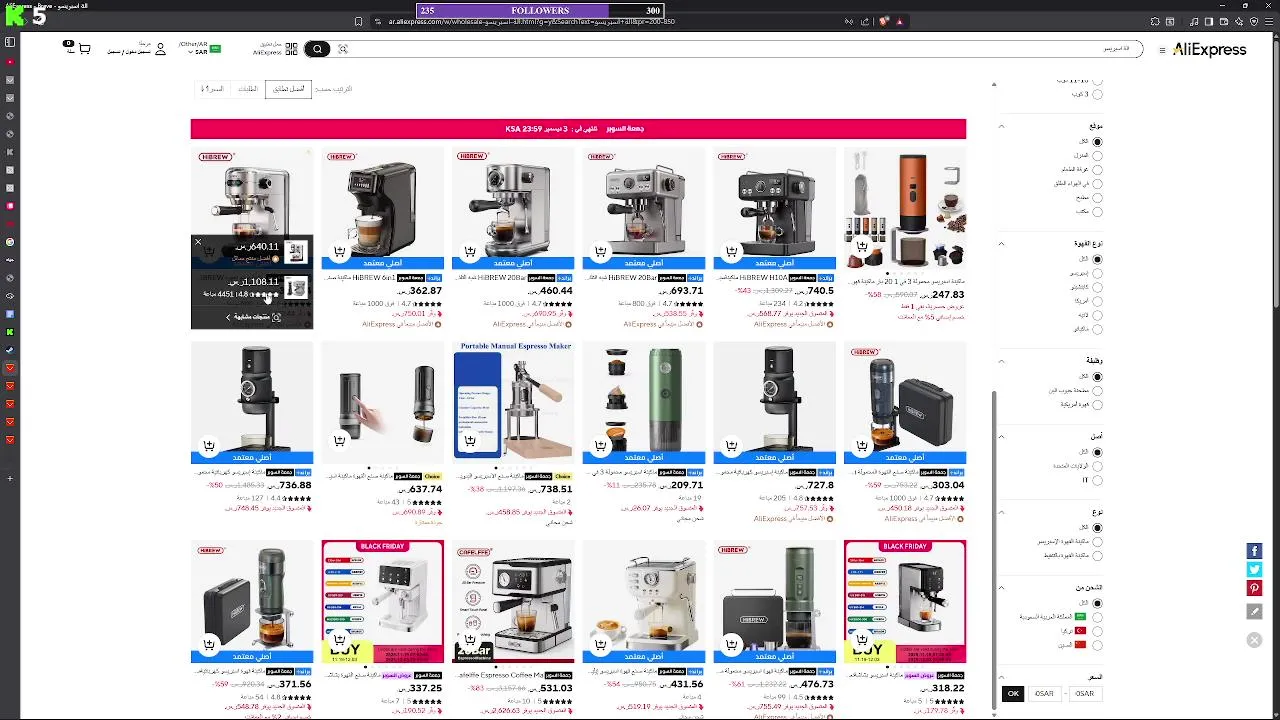Screen dimensions: 1280x720
Task: Add 303.04 portable maker with case to cart
Action: 863,445
